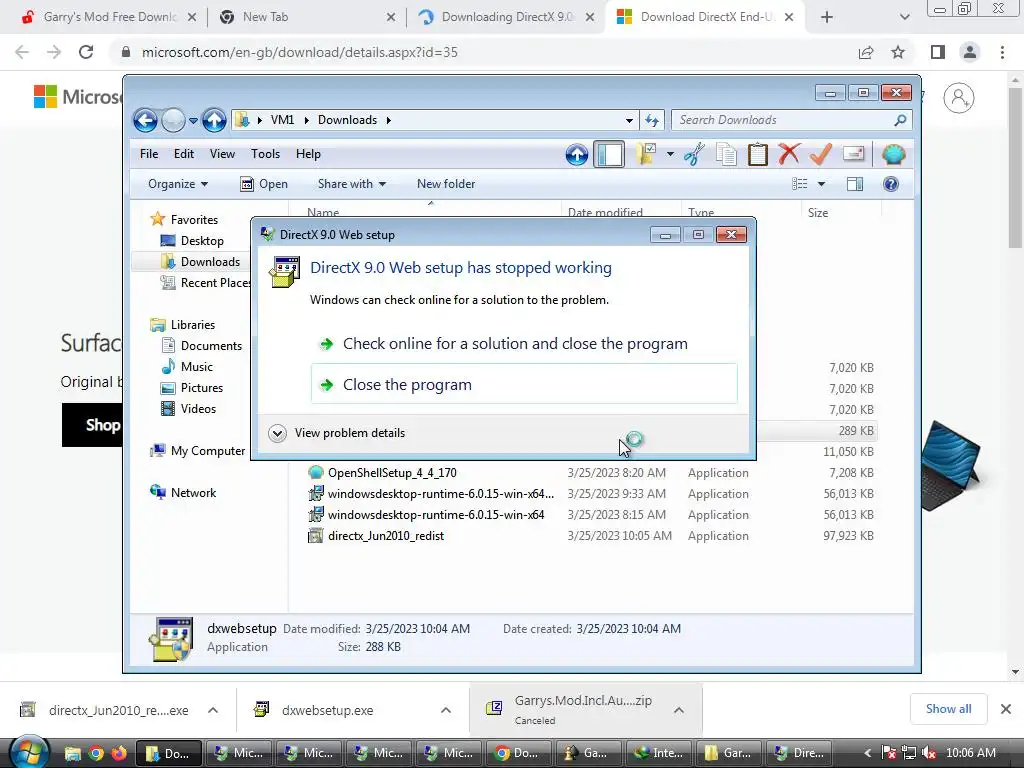This screenshot has height=768, width=1024.
Task: Close the Chrome downloads bar
Action: click(x=1006, y=709)
